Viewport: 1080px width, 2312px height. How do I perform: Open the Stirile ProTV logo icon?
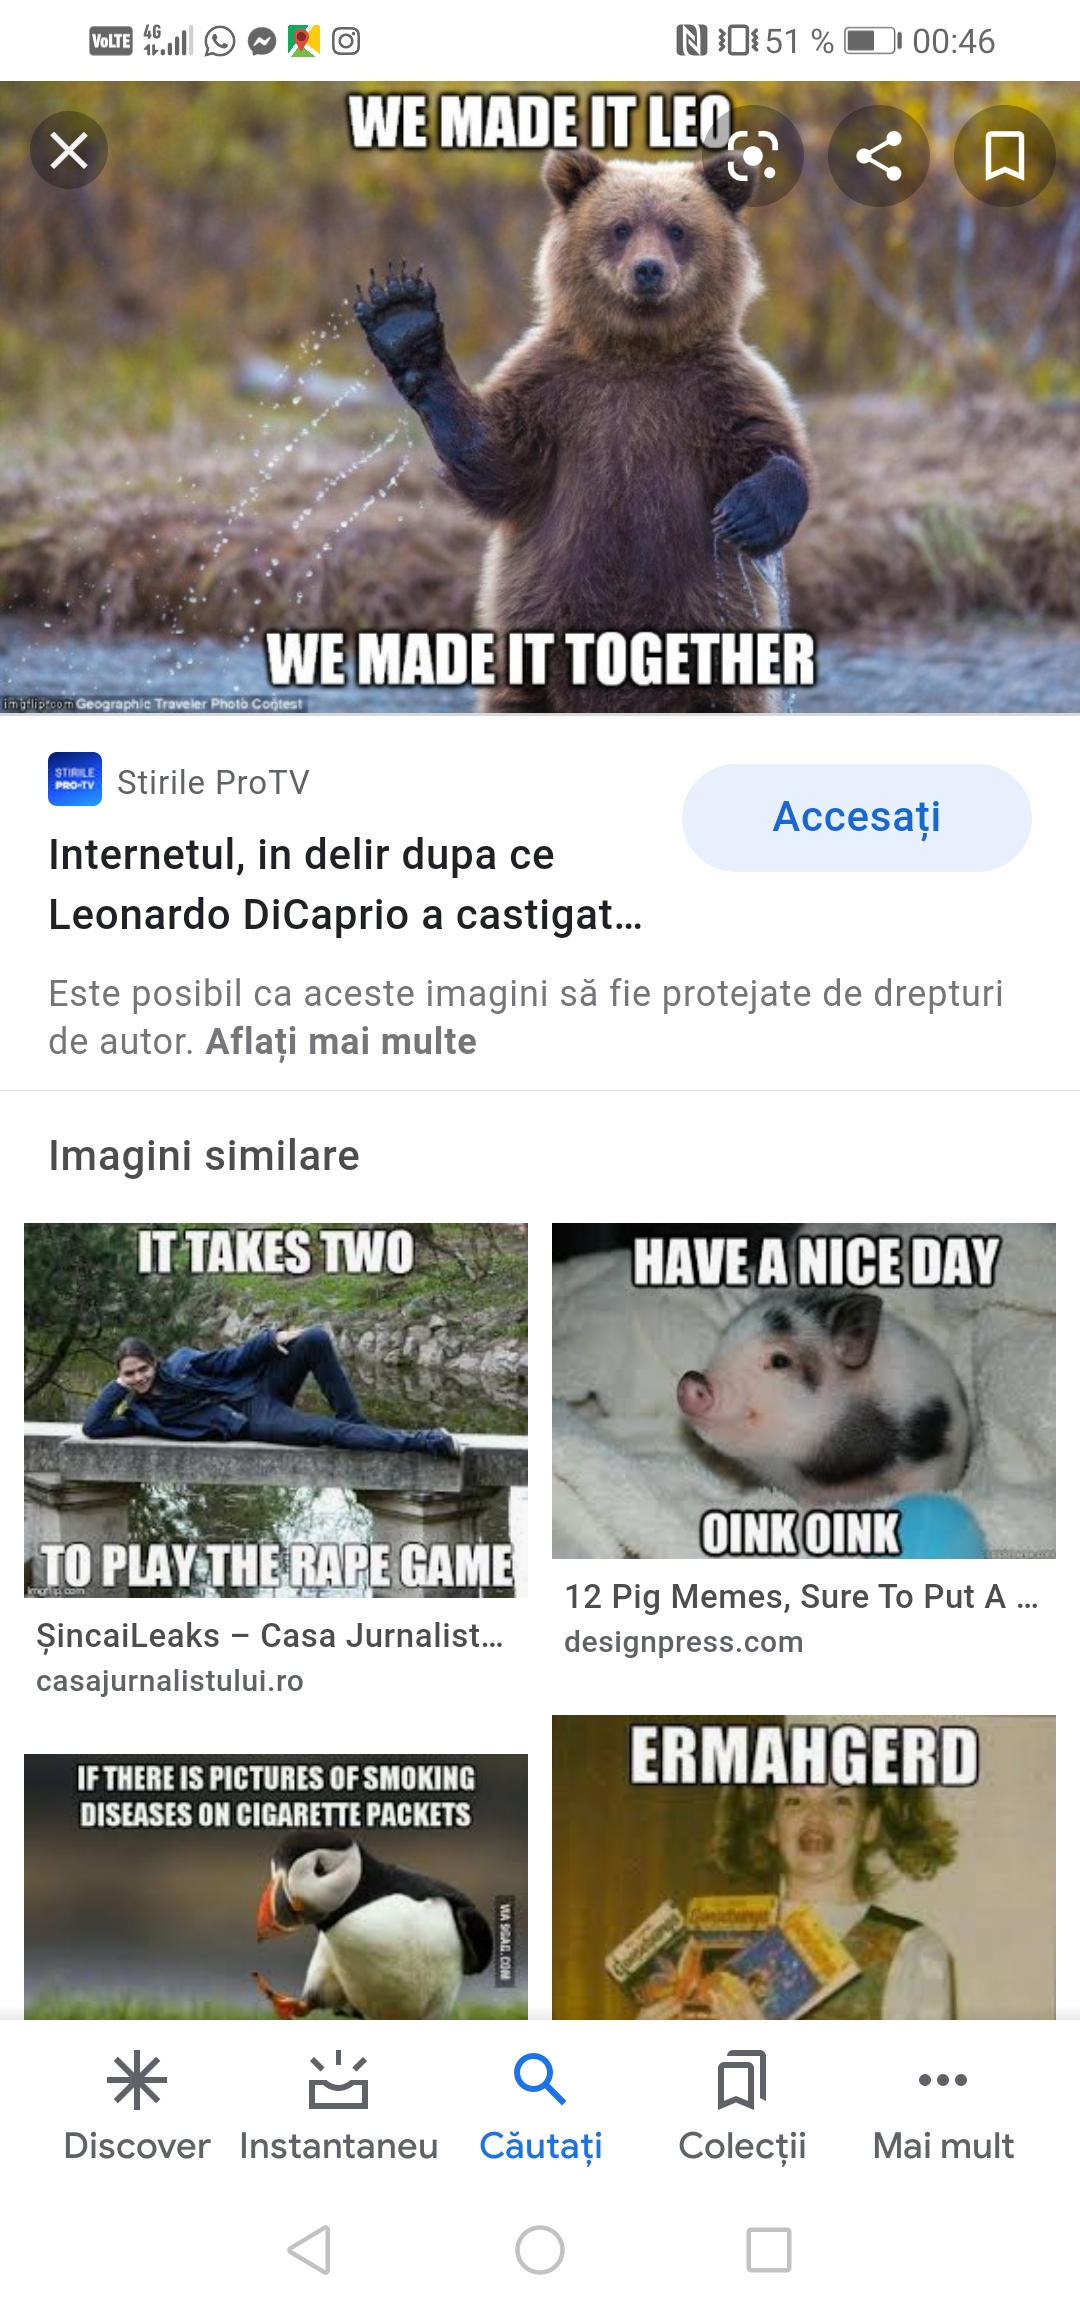coord(75,779)
